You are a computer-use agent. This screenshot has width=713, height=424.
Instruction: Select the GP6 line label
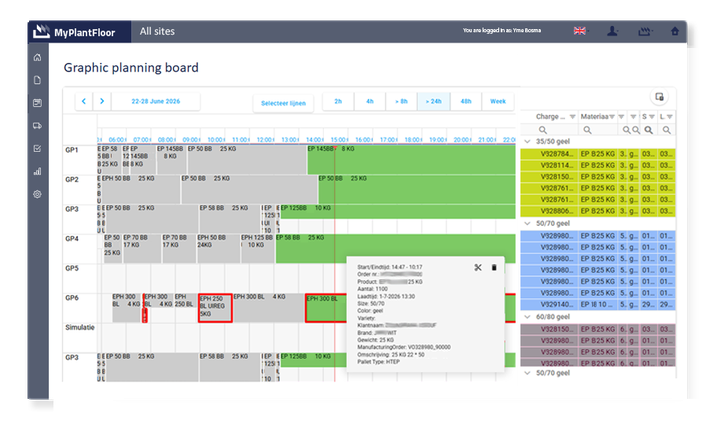[x=72, y=298]
